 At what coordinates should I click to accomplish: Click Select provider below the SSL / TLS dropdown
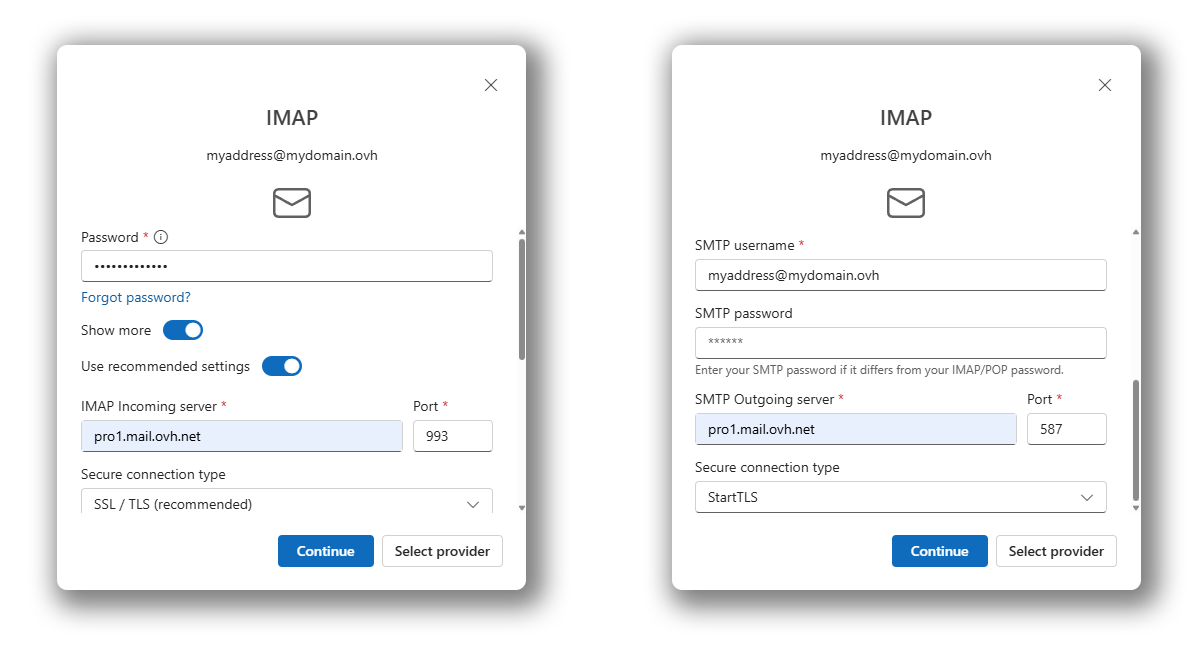[x=442, y=551]
